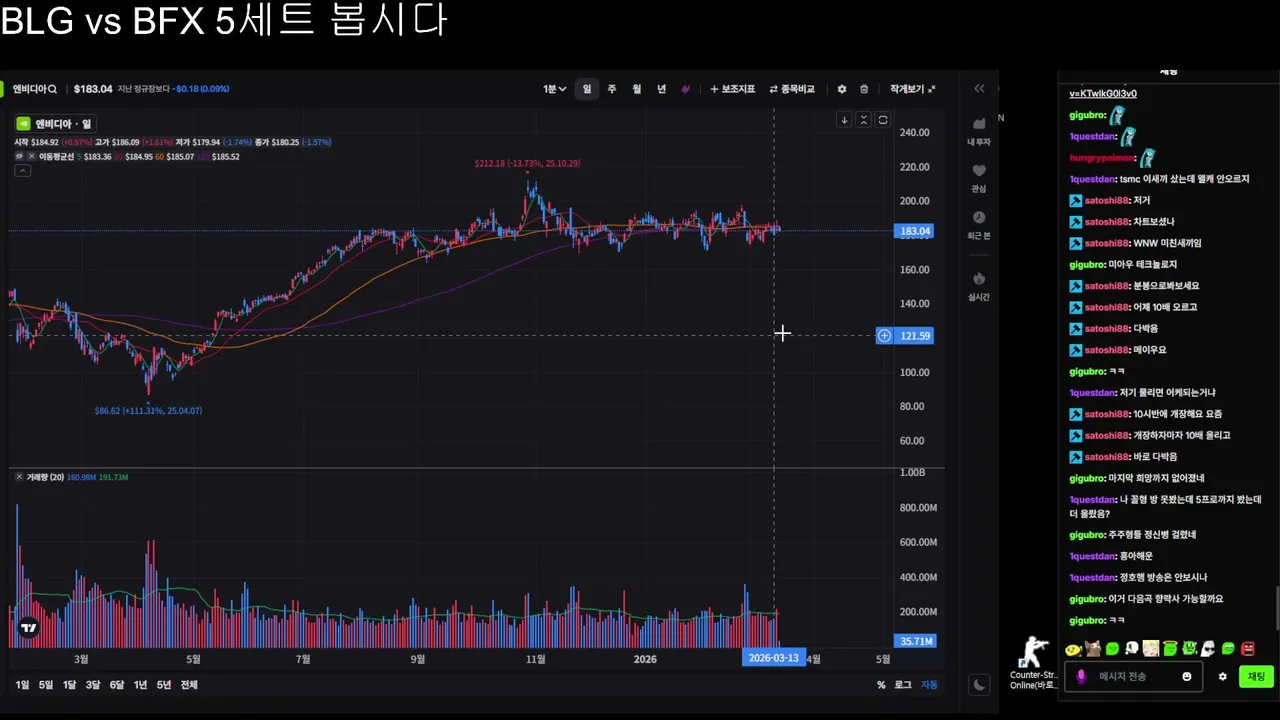The width and height of the screenshot is (1280, 720).
Task: Toggle % percent scale
Action: [x=881, y=685]
